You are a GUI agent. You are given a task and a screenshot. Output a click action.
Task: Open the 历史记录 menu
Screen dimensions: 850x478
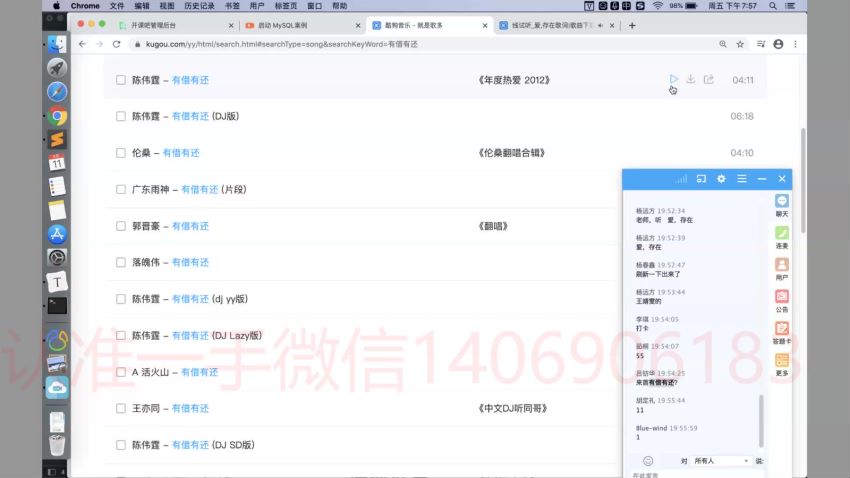199,6
